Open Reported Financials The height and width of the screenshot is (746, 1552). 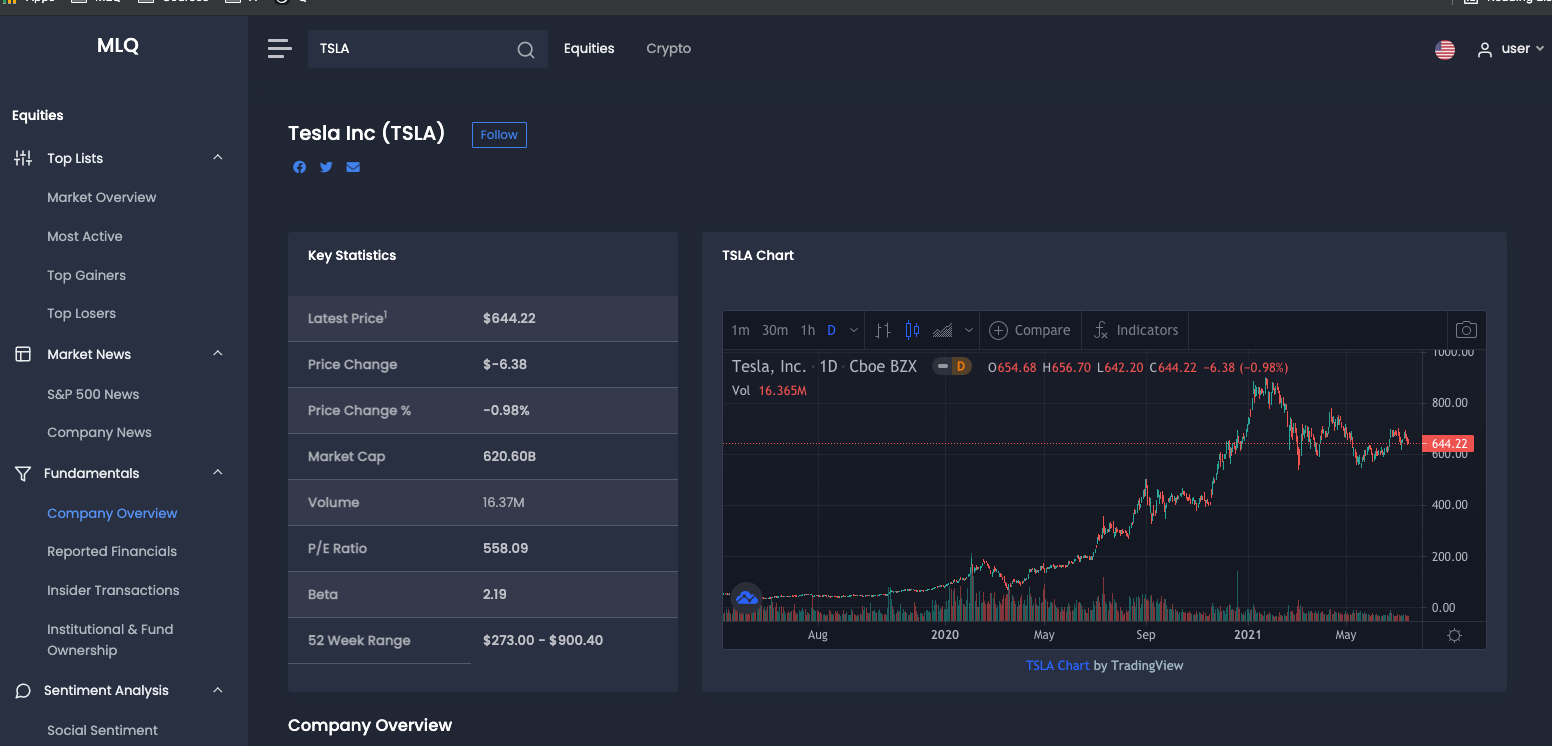tap(112, 551)
